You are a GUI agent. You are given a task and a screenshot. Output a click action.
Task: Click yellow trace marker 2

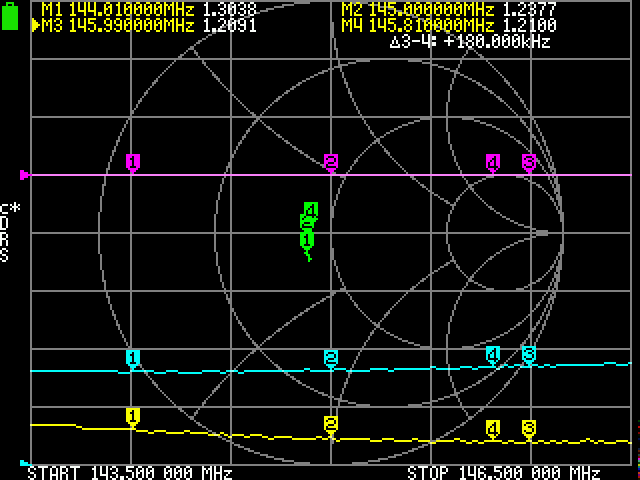click(331, 424)
